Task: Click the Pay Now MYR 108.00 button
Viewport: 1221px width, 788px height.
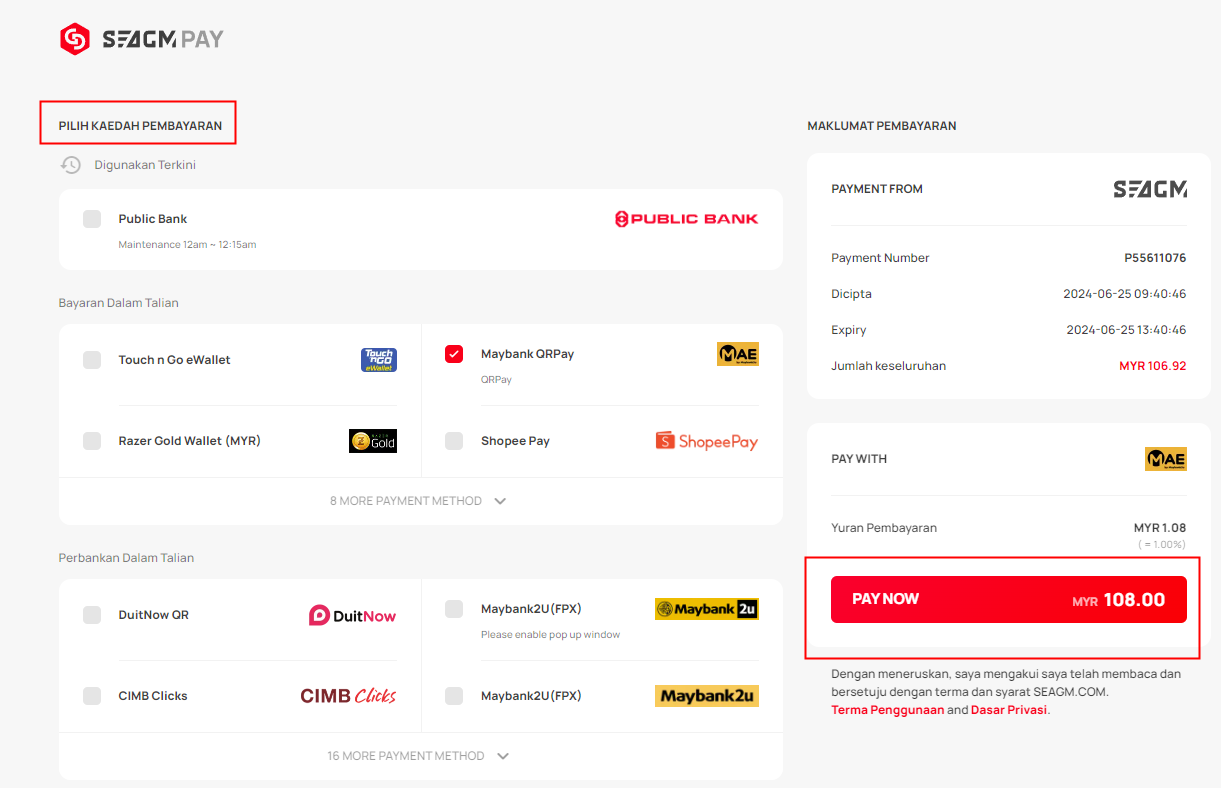Action: [x=1009, y=600]
